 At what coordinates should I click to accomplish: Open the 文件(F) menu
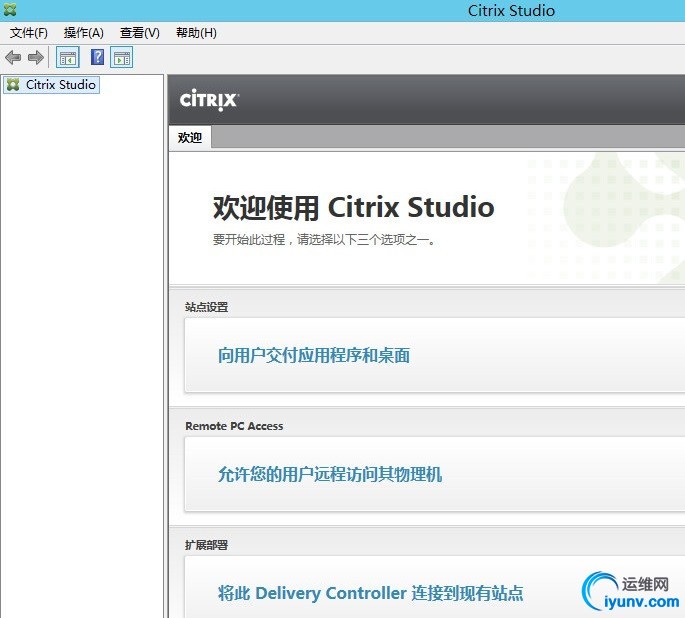point(29,33)
